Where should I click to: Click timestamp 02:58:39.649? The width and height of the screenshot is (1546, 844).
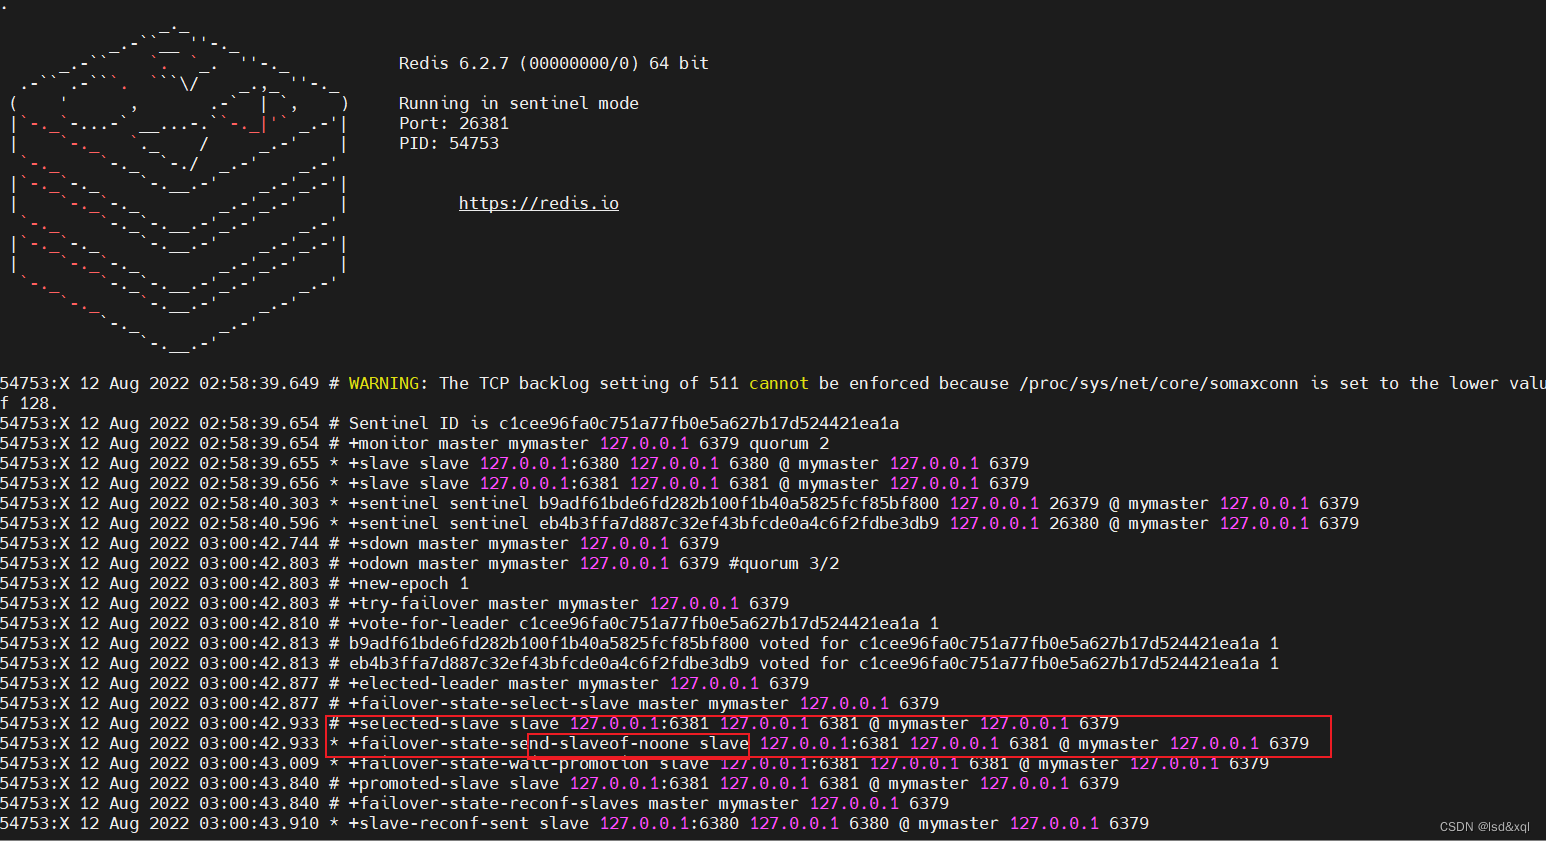click(x=259, y=383)
